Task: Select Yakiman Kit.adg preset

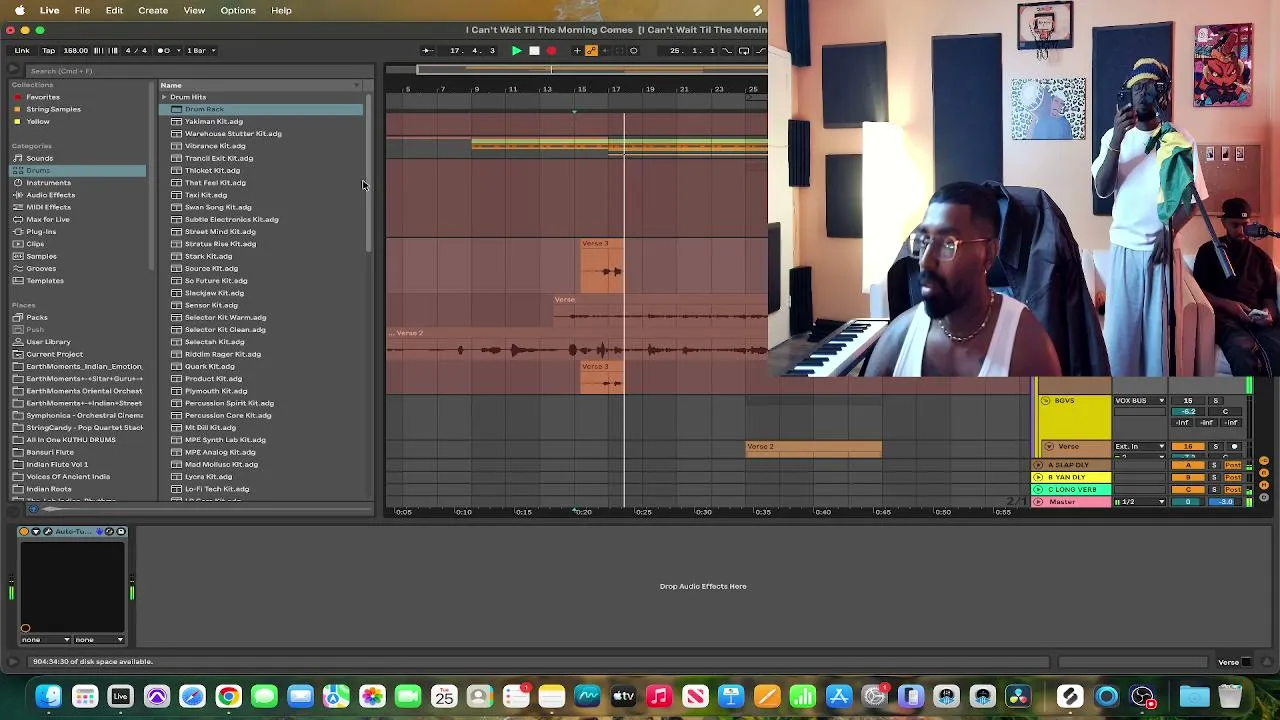Action: 213,121
